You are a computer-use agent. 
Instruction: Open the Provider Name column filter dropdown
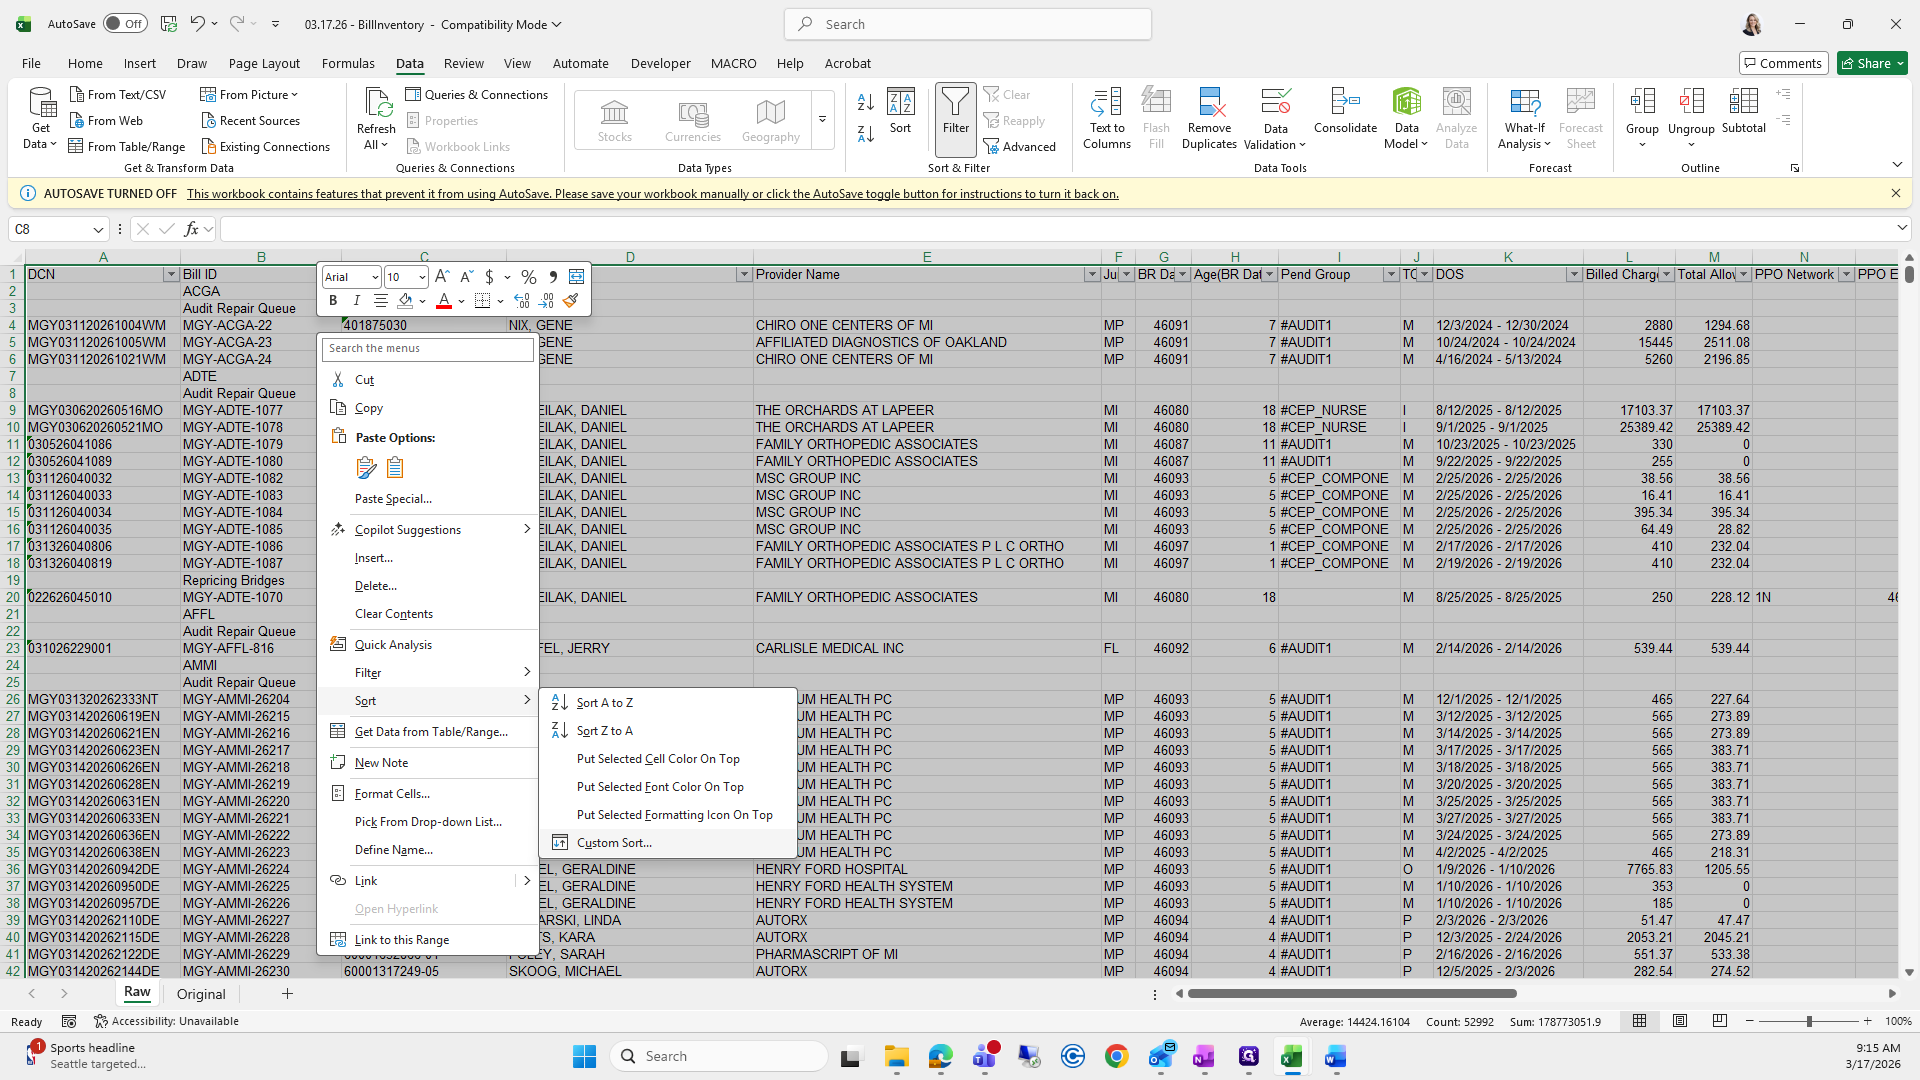coord(1092,274)
